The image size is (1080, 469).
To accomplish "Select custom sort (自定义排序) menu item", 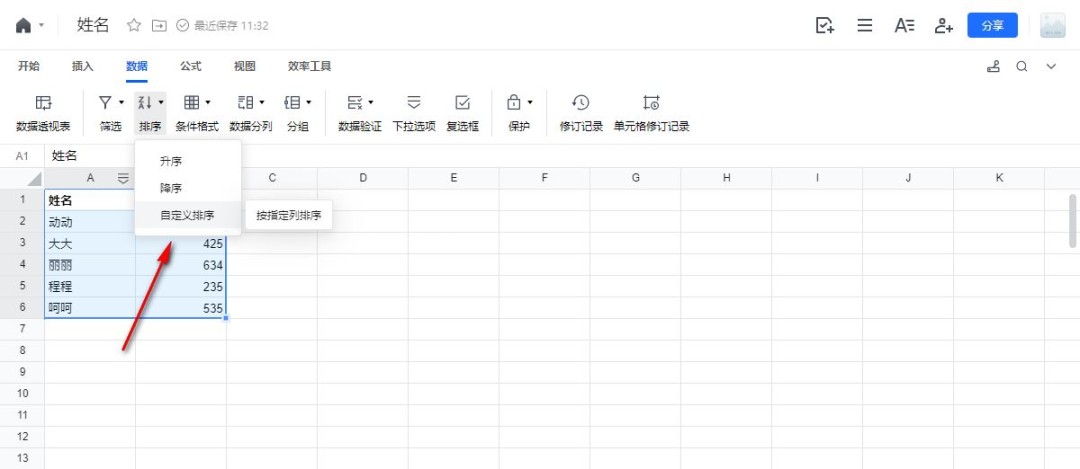I will point(187,215).
